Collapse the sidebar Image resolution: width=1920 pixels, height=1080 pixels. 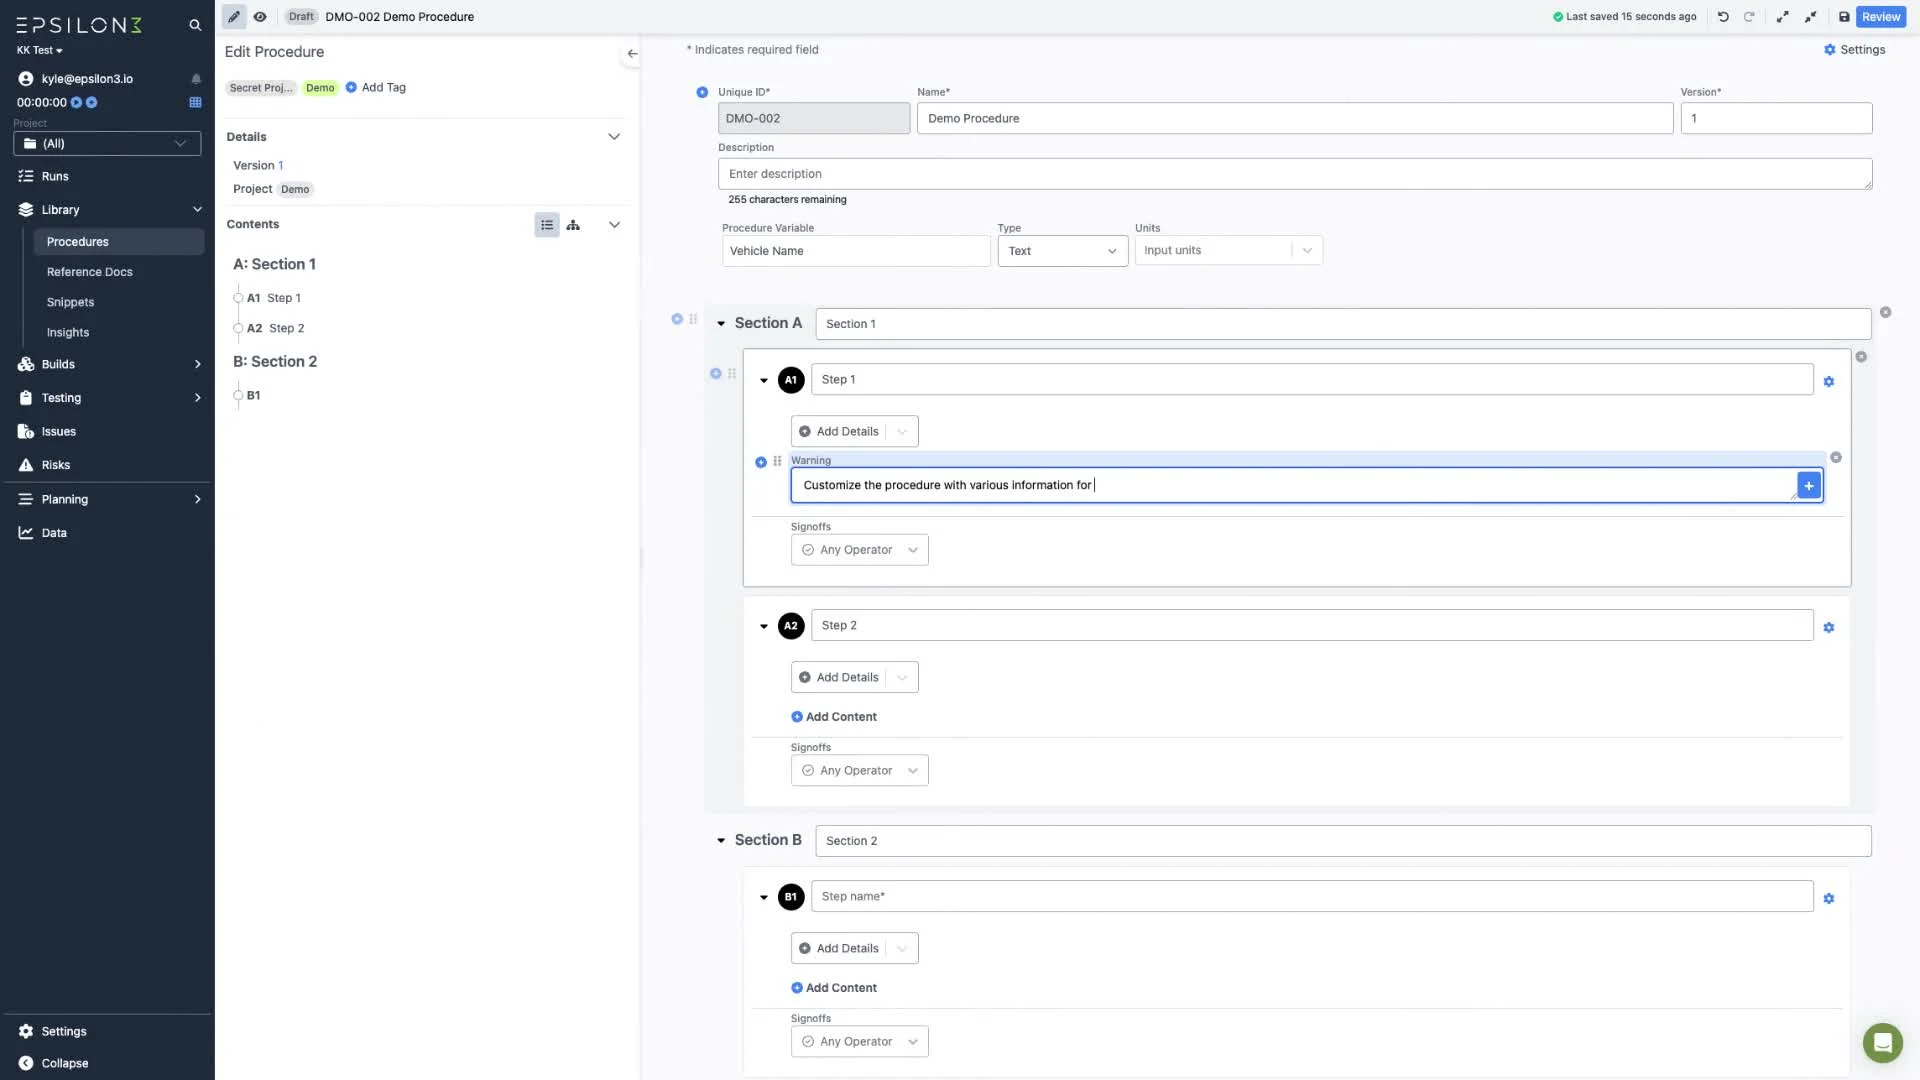pos(65,1064)
